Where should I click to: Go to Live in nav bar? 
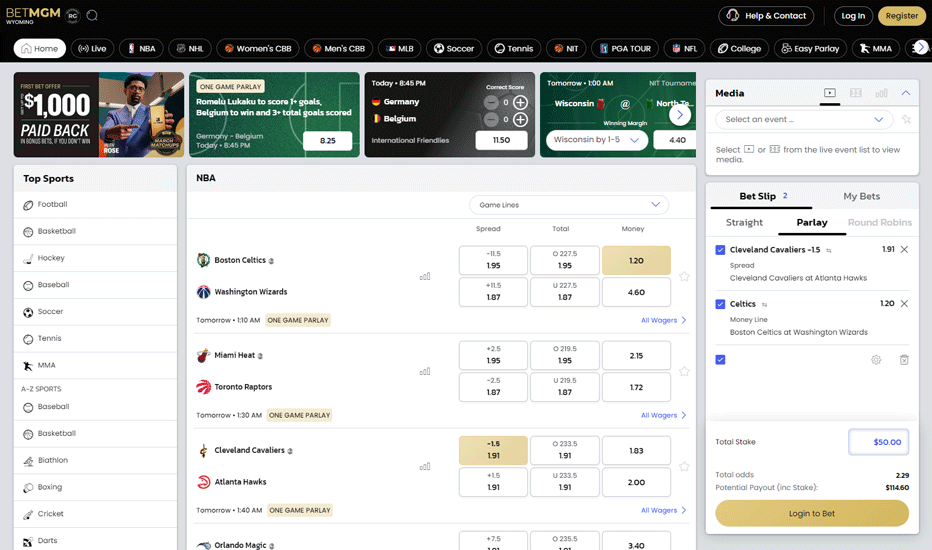click(x=92, y=49)
